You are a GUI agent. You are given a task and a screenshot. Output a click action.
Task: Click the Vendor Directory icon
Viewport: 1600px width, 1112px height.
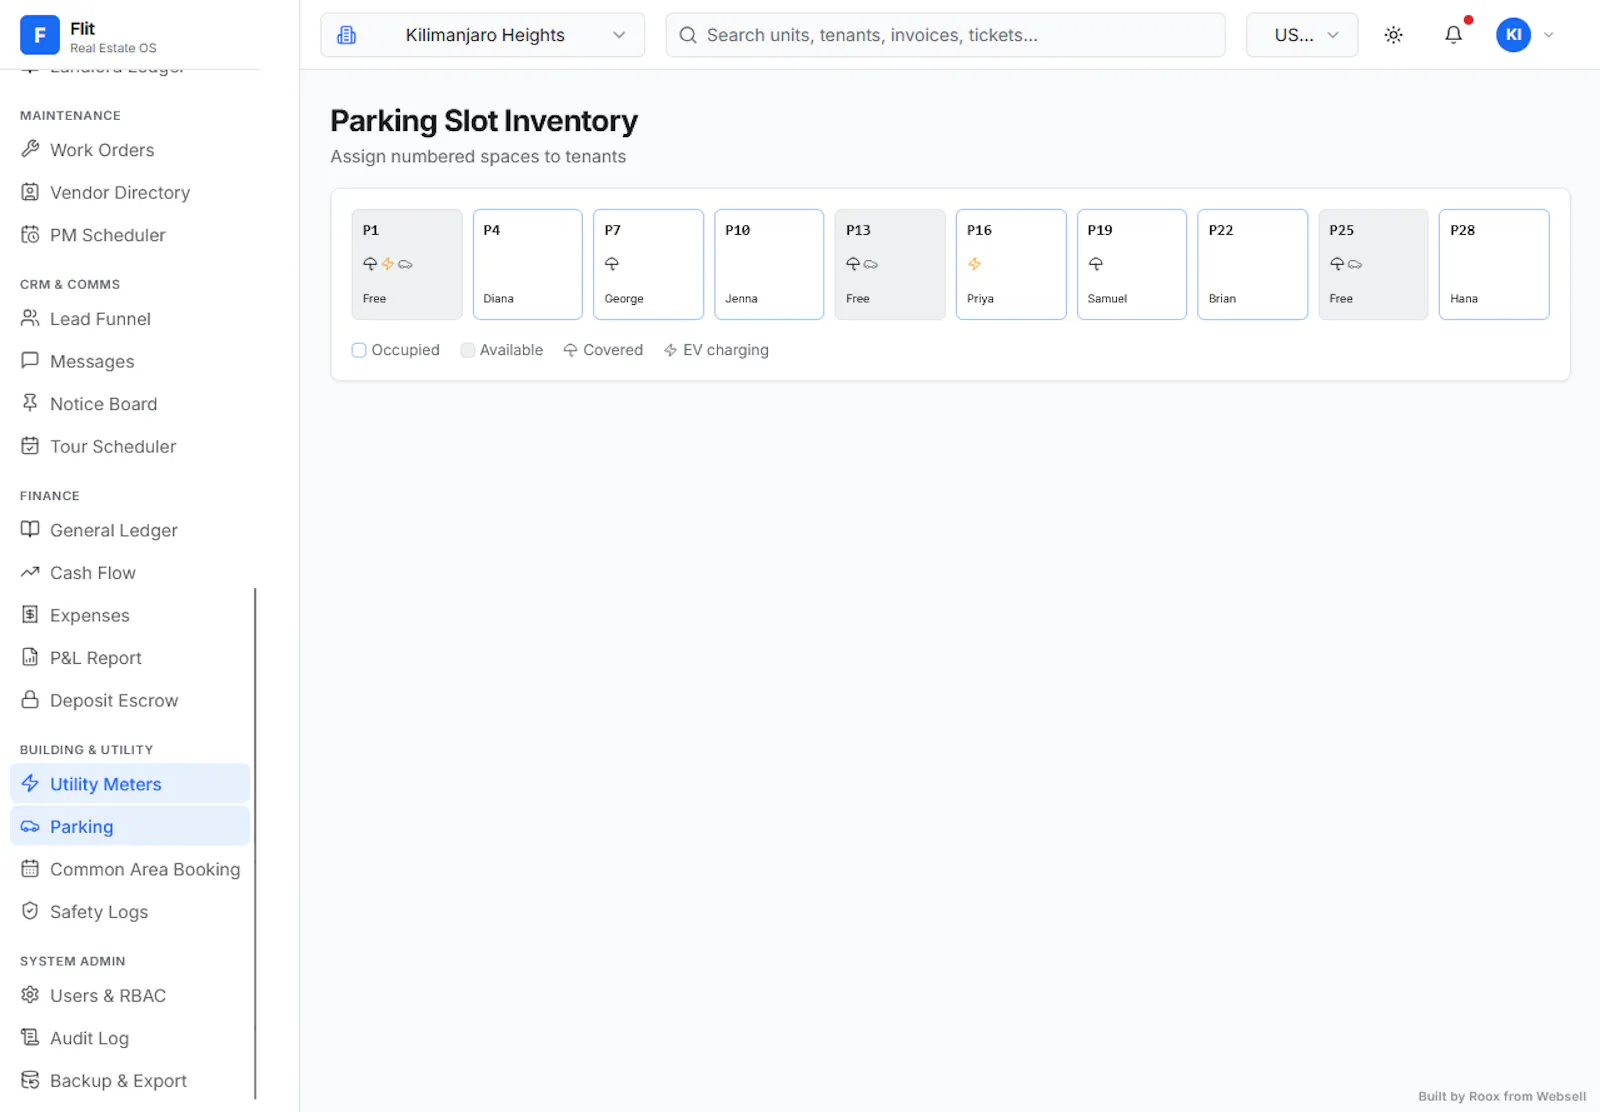click(30, 192)
